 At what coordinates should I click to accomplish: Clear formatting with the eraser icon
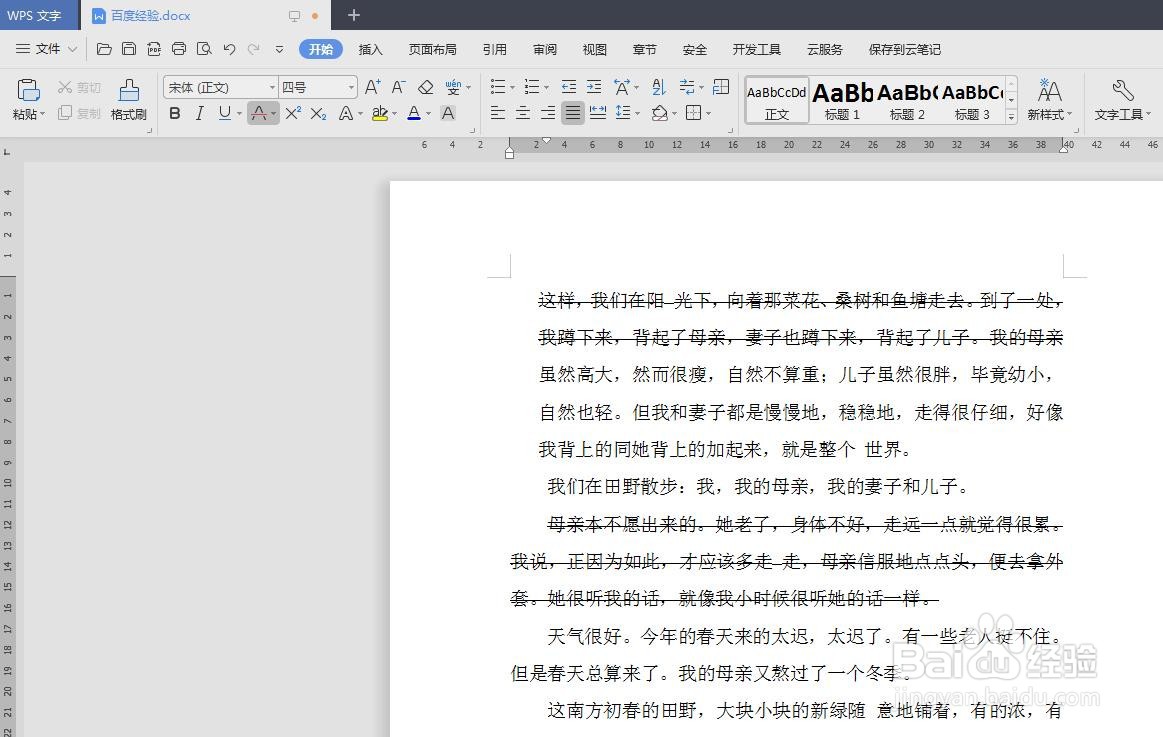click(424, 86)
